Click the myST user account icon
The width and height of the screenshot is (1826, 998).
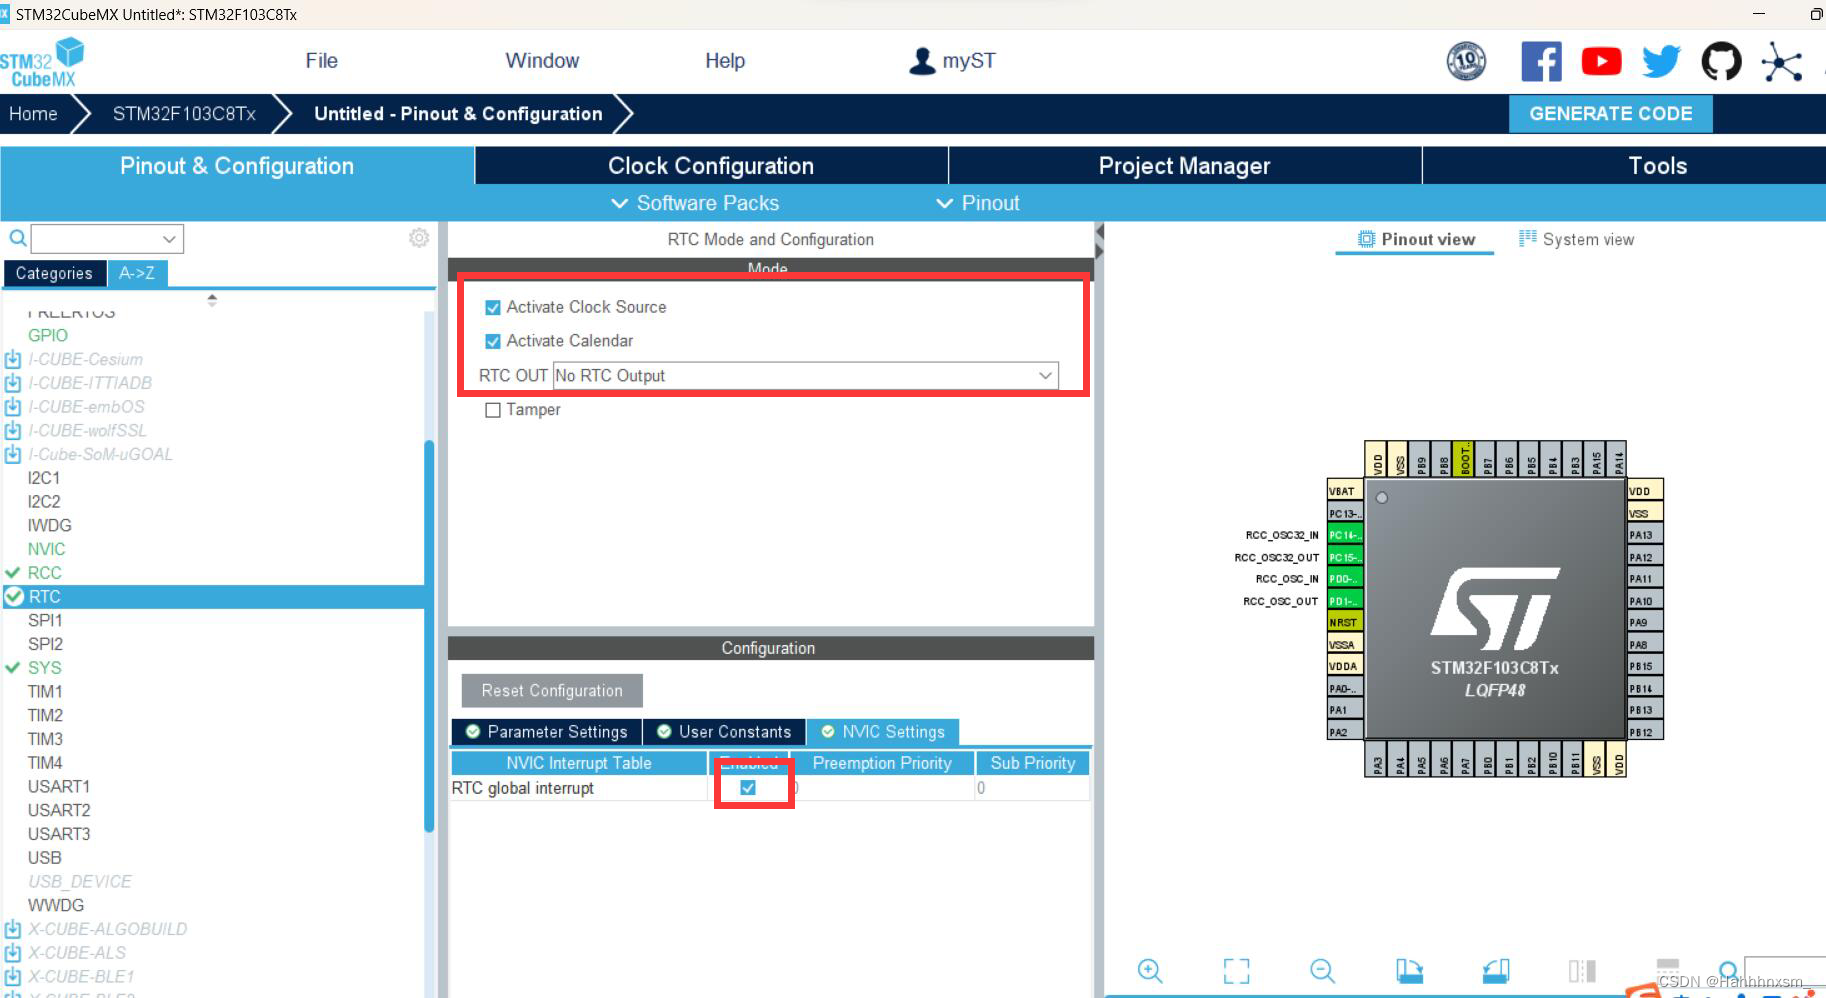pos(921,61)
